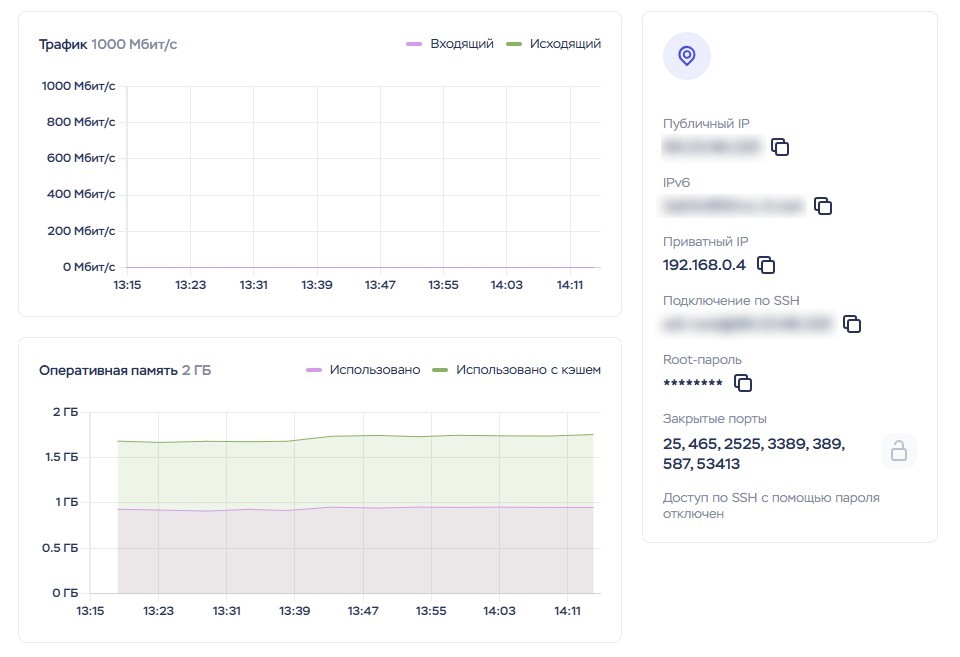Screen dimensions: 960x657
Task: Click the Публичный IP label
Action: [706, 124]
